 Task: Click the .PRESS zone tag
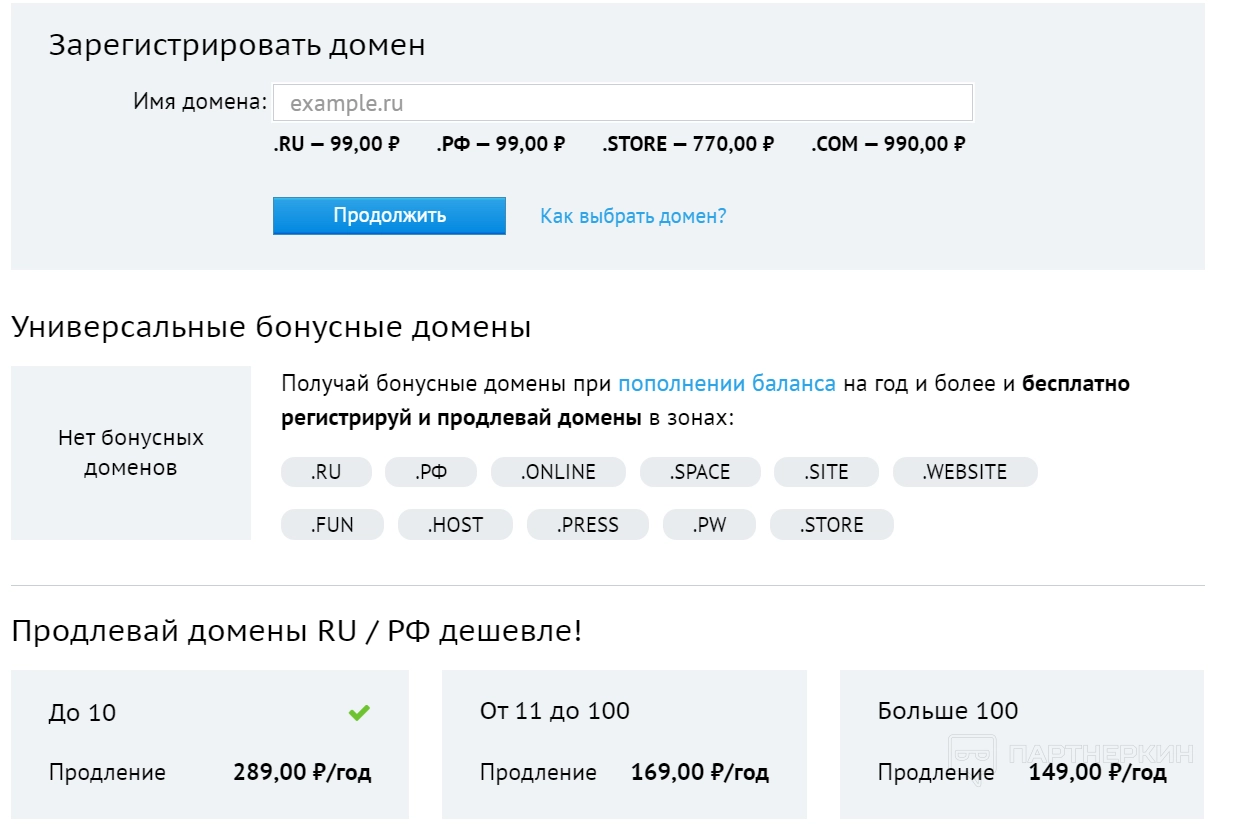(588, 525)
